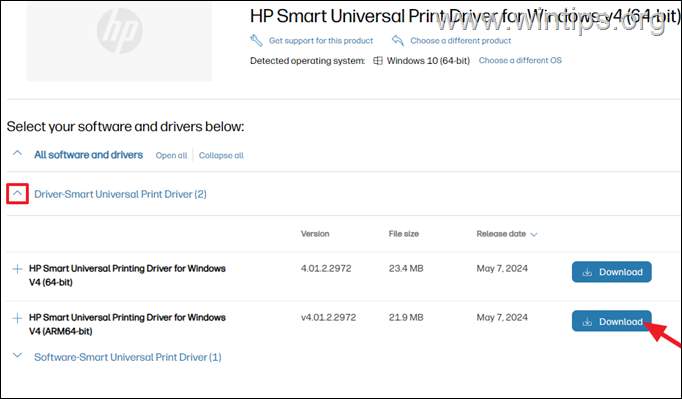Click Windows 10 (64-bit) detected OS text

(428, 60)
